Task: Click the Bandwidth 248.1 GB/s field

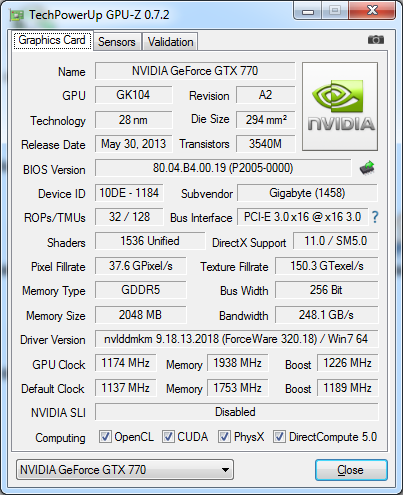Action: click(x=327, y=315)
